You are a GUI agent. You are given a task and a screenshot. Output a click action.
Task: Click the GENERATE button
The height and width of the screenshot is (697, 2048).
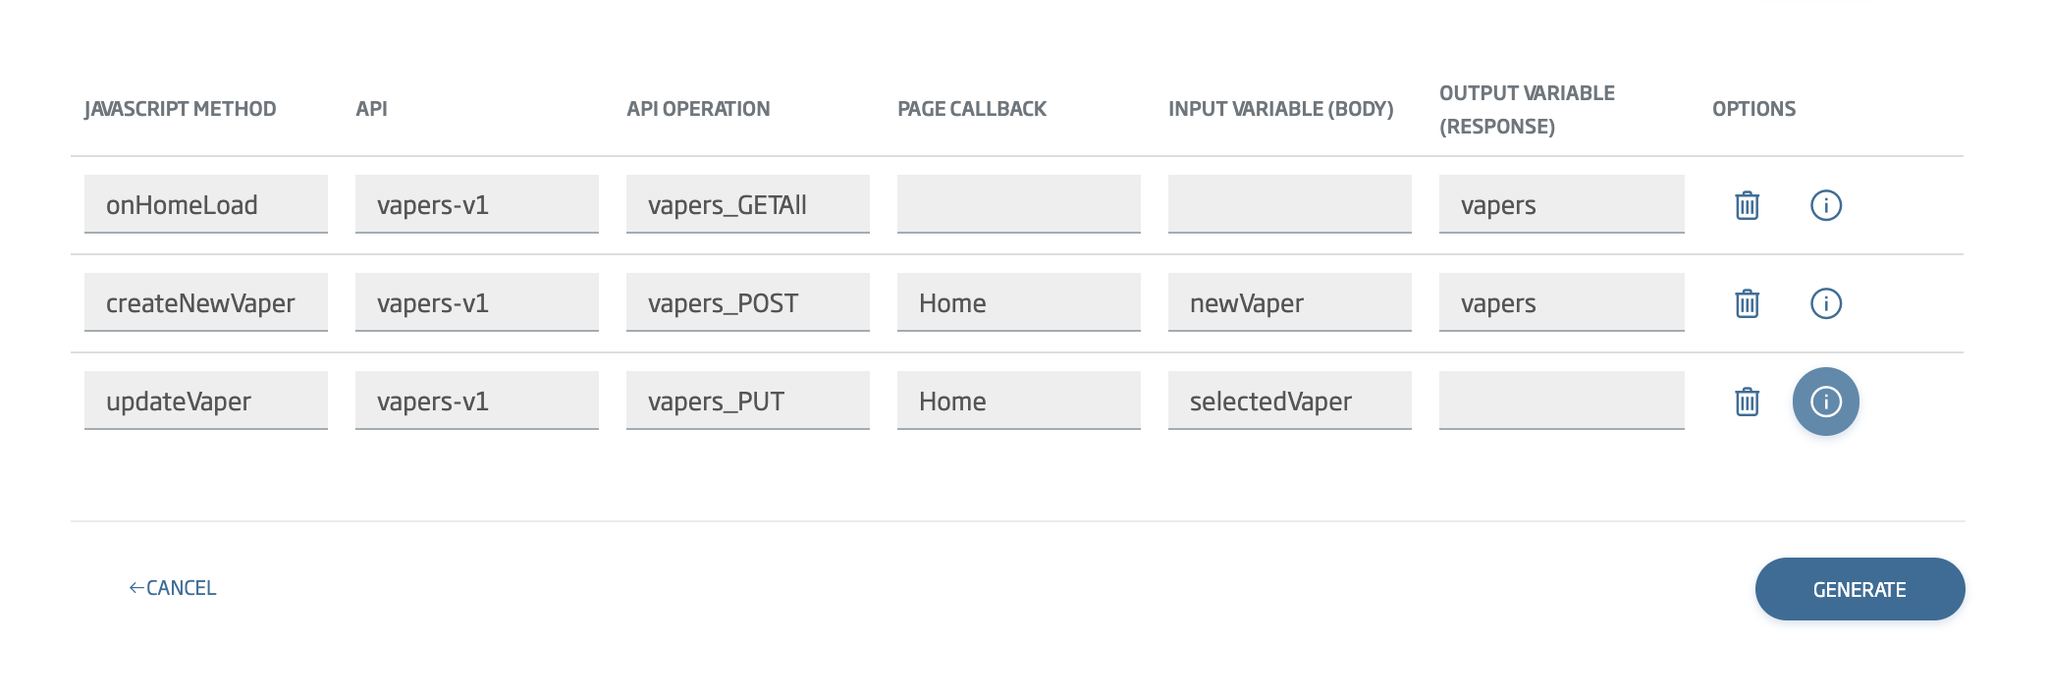(x=1859, y=589)
